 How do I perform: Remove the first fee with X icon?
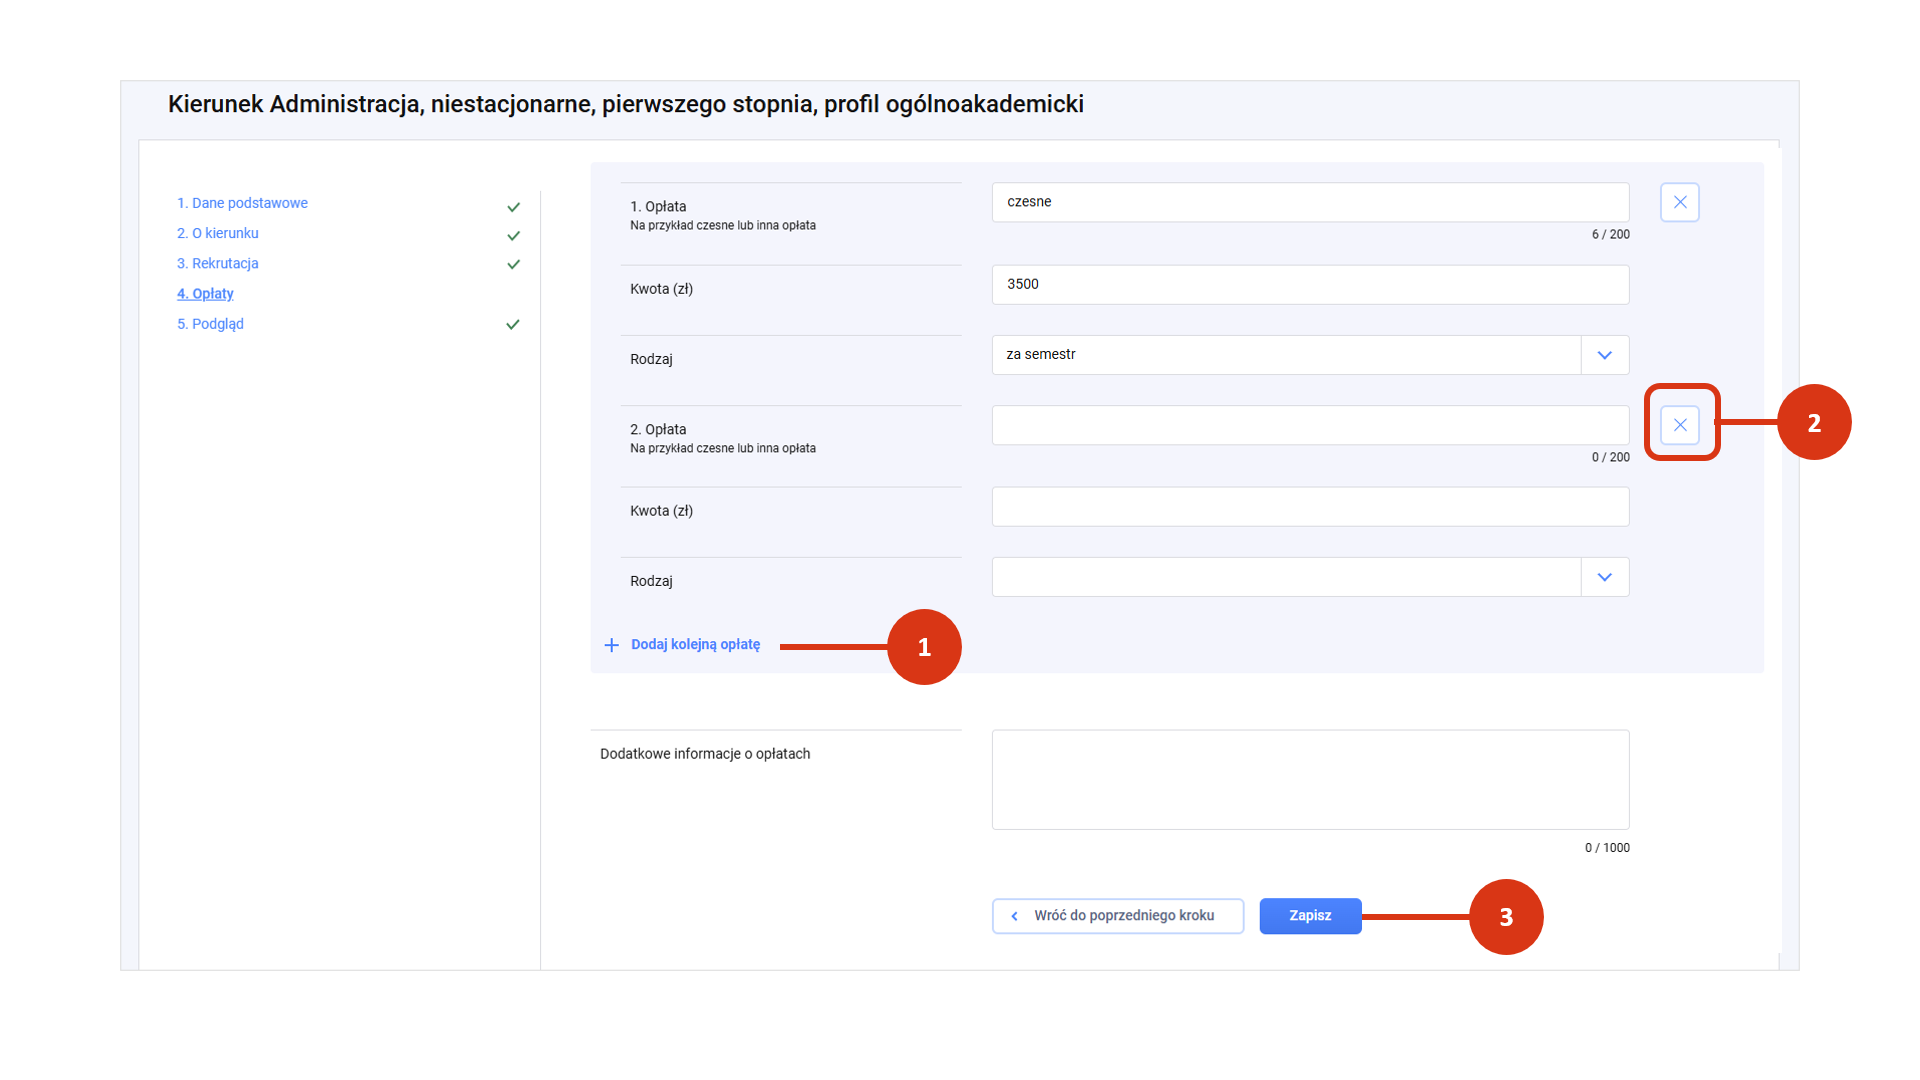pyautogui.click(x=1680, y=202)
